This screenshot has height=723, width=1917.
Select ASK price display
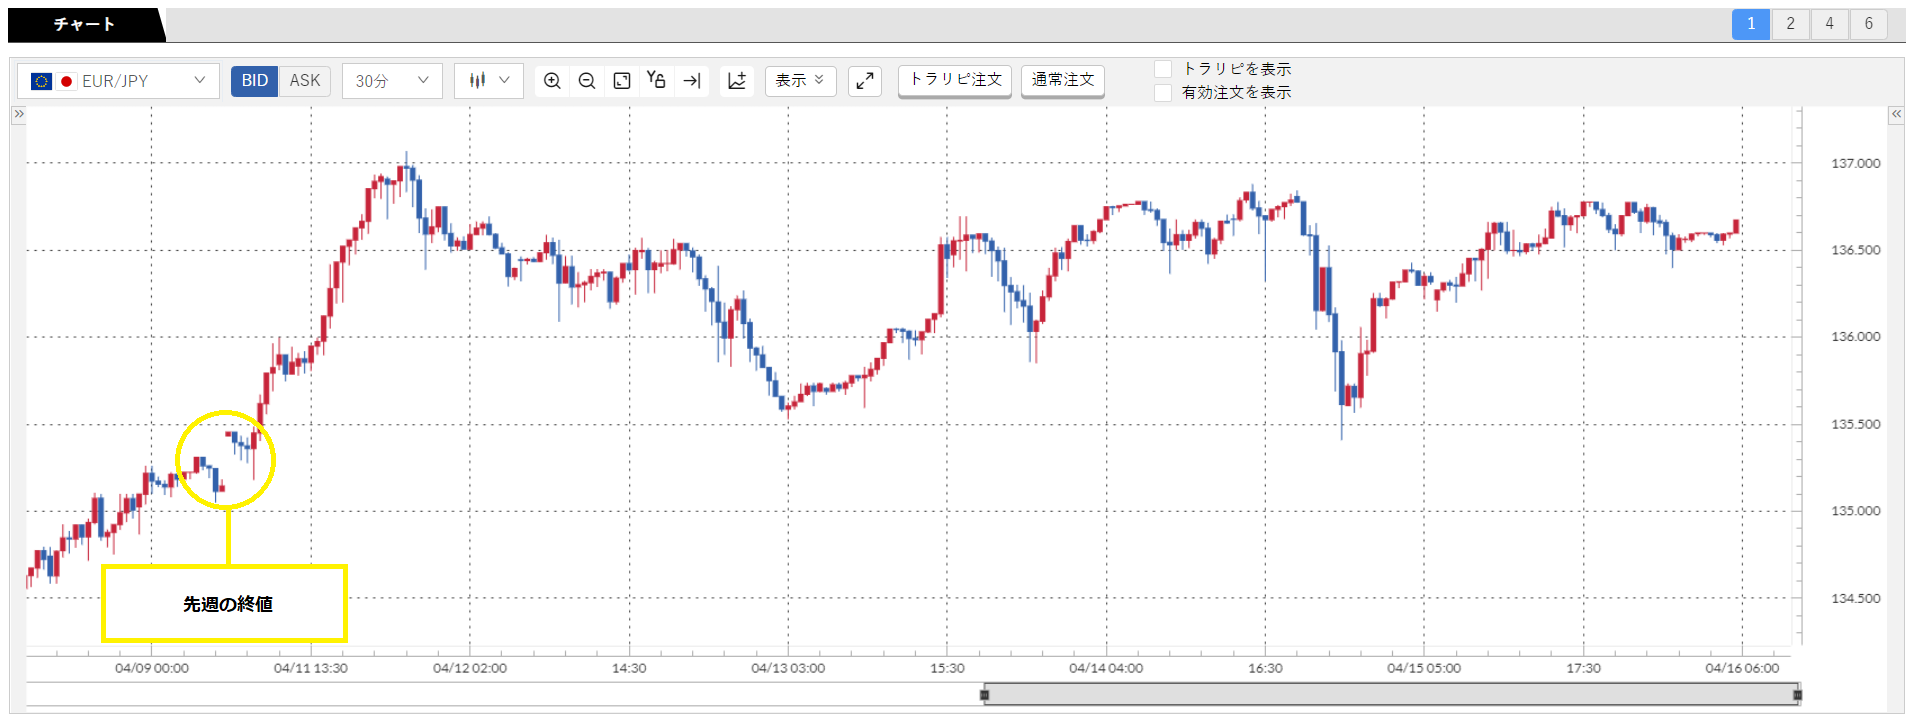(305, 81)
